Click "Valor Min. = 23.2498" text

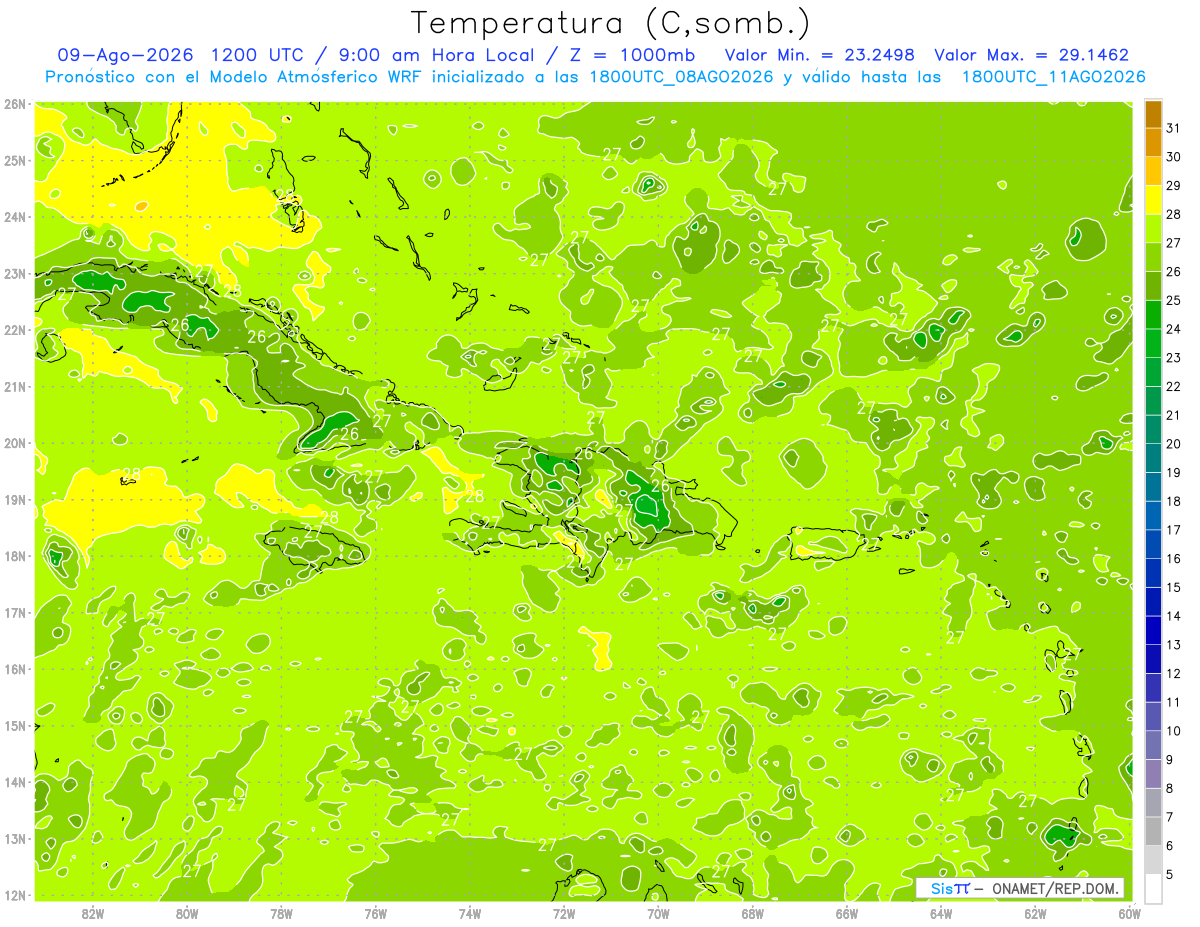pyautogui.click(x=820, y=55)
